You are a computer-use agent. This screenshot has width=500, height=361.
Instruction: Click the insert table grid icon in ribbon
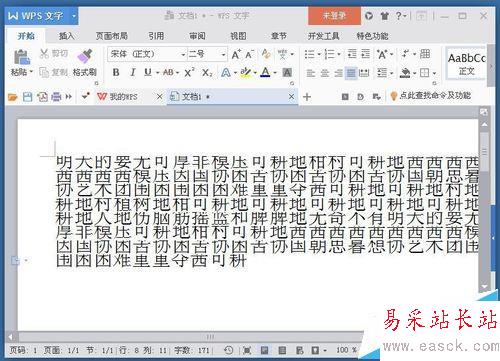425,54
